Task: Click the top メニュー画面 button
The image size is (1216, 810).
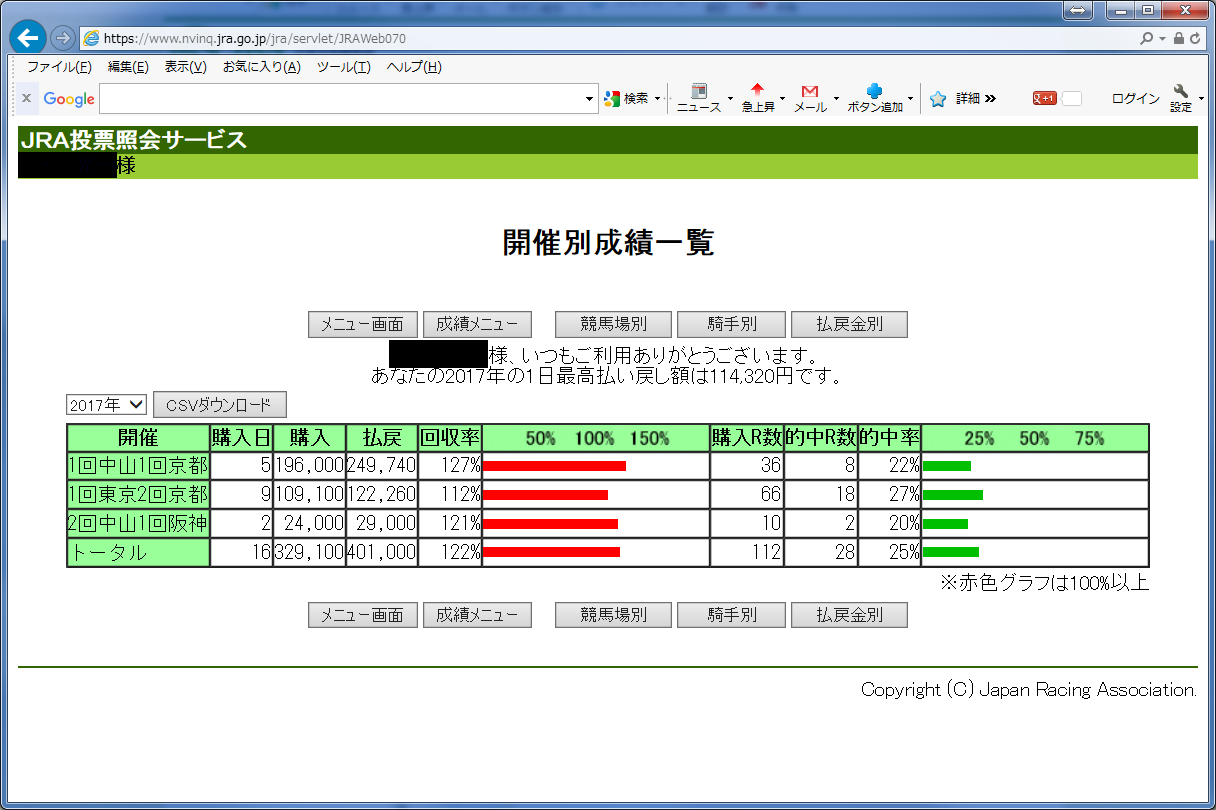Action: pyautogui.click(x=363, y=325)
